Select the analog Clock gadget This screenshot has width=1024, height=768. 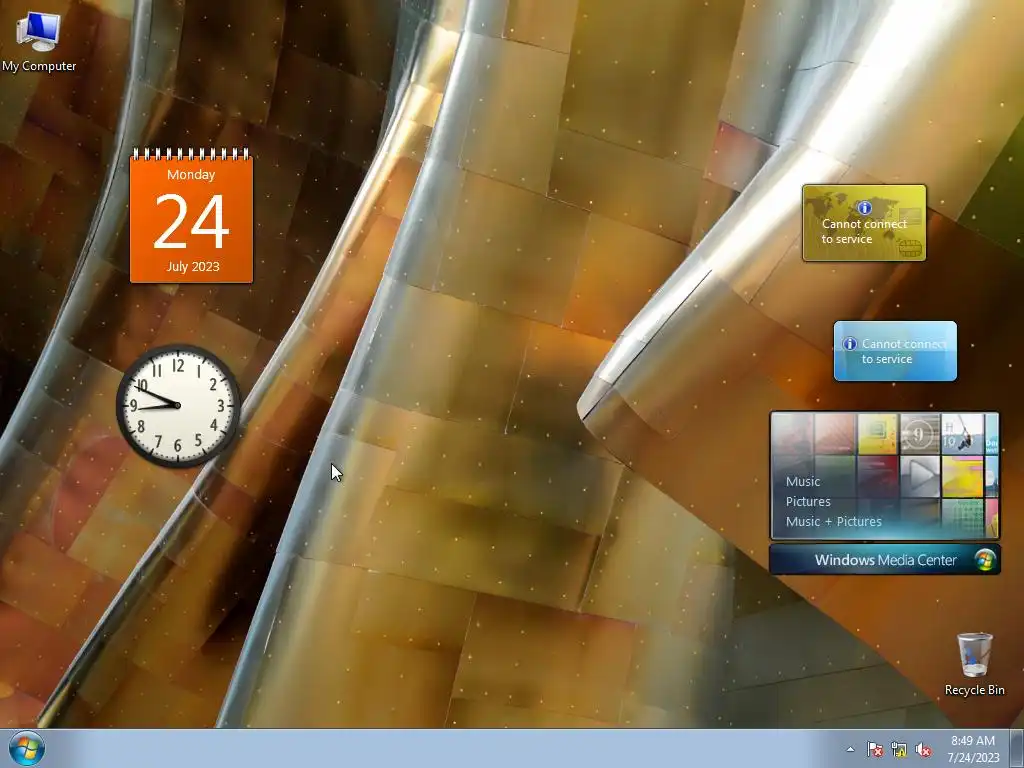(178, 406)
